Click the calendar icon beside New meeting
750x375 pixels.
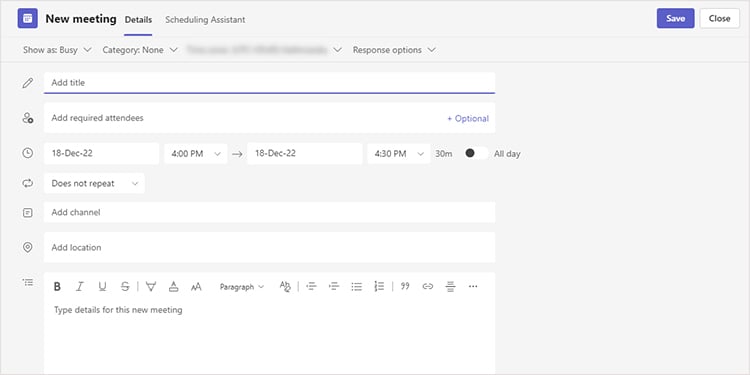[27, 19]
